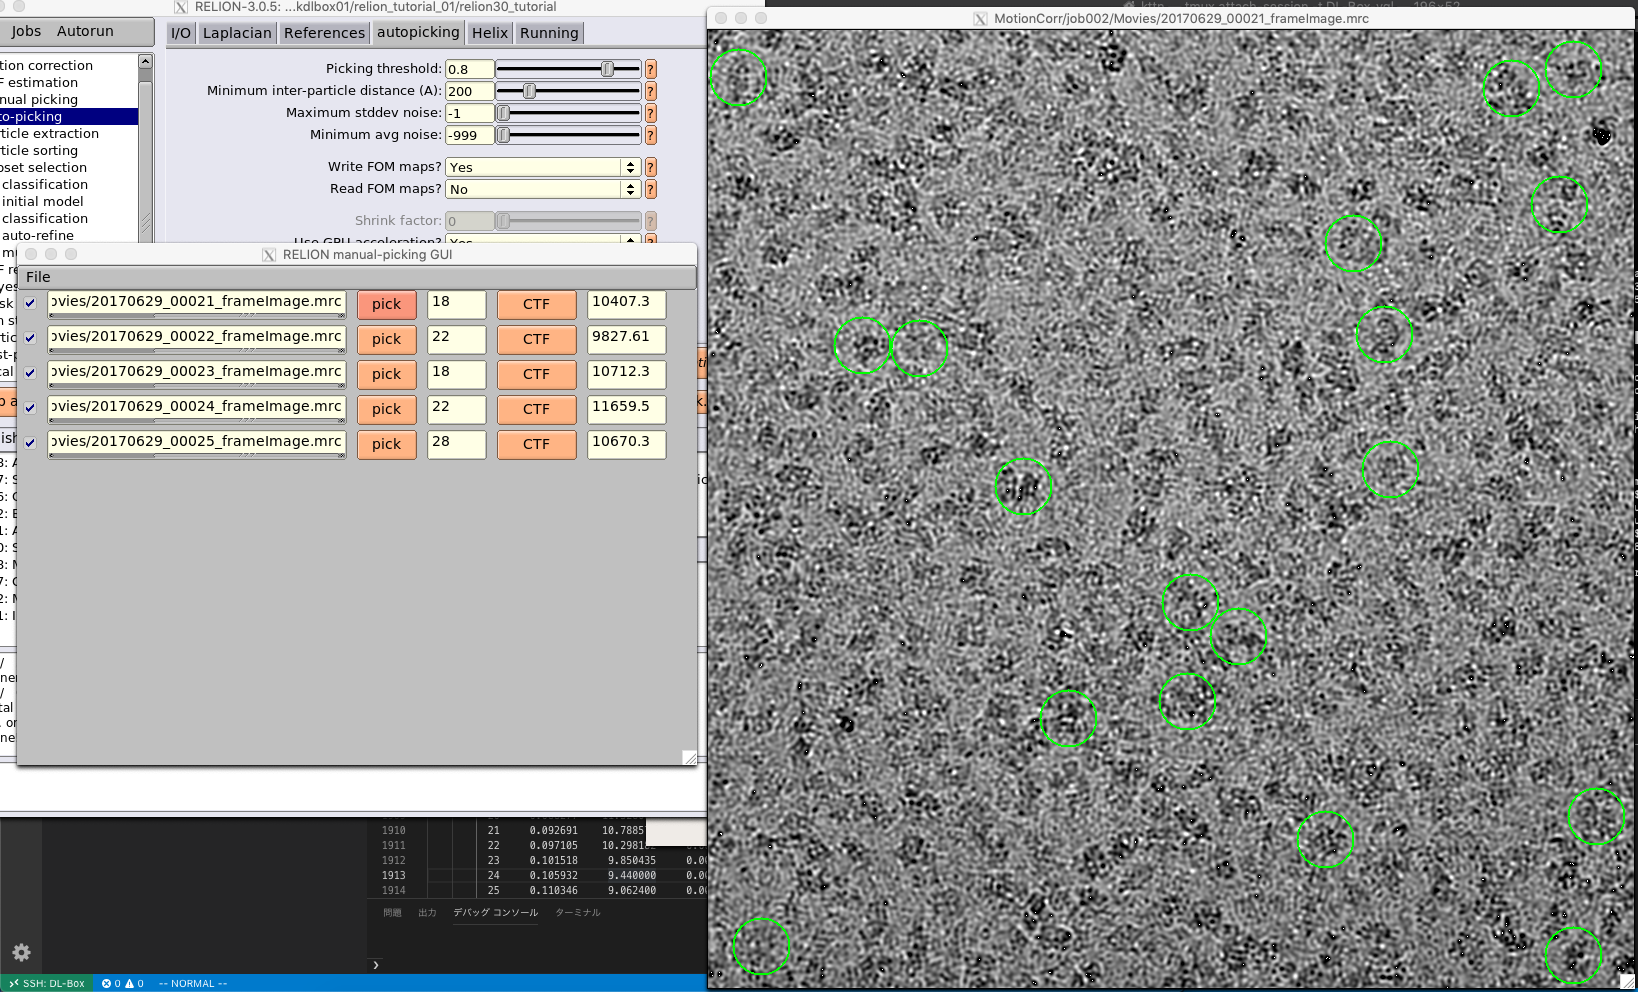Open help for Picking threshold

(x=651, y=69)
